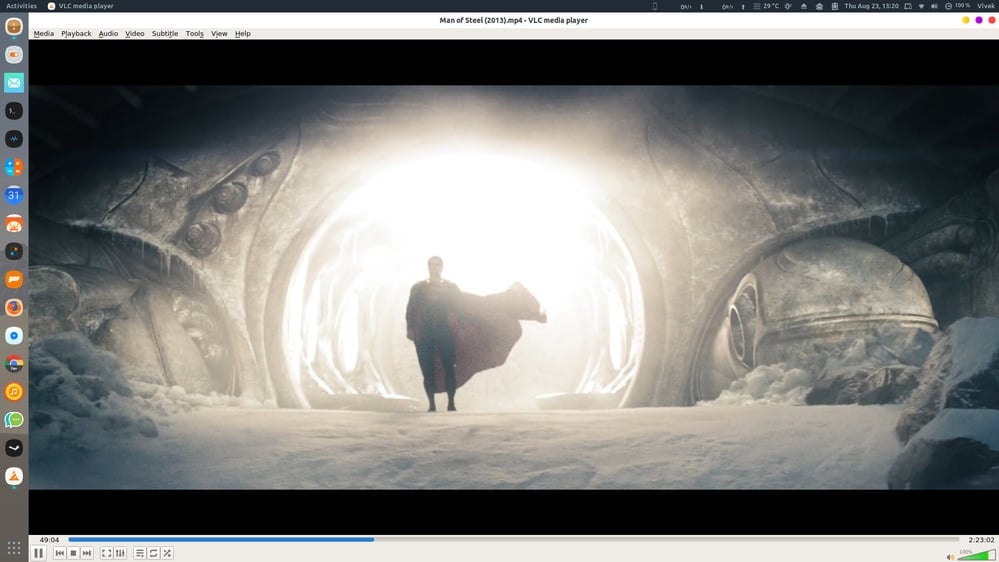Open the system volume indicator in top bar
Screen dimensions: 999x562
934,6
